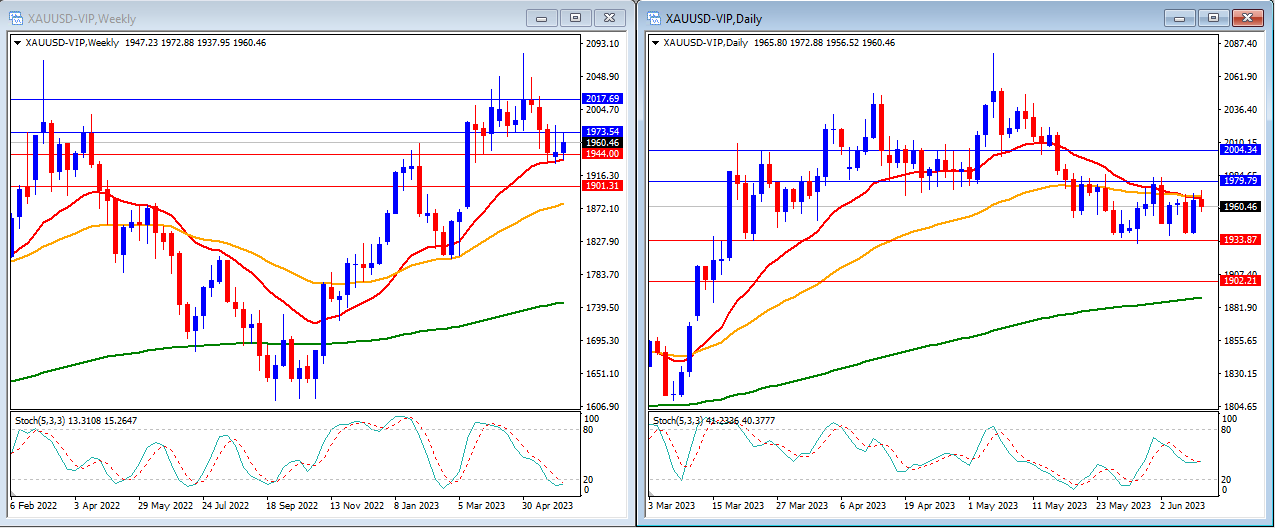Click the Daily chart window title icon
The width and height of the screenshot is (1276, 528).
[654, 18]
